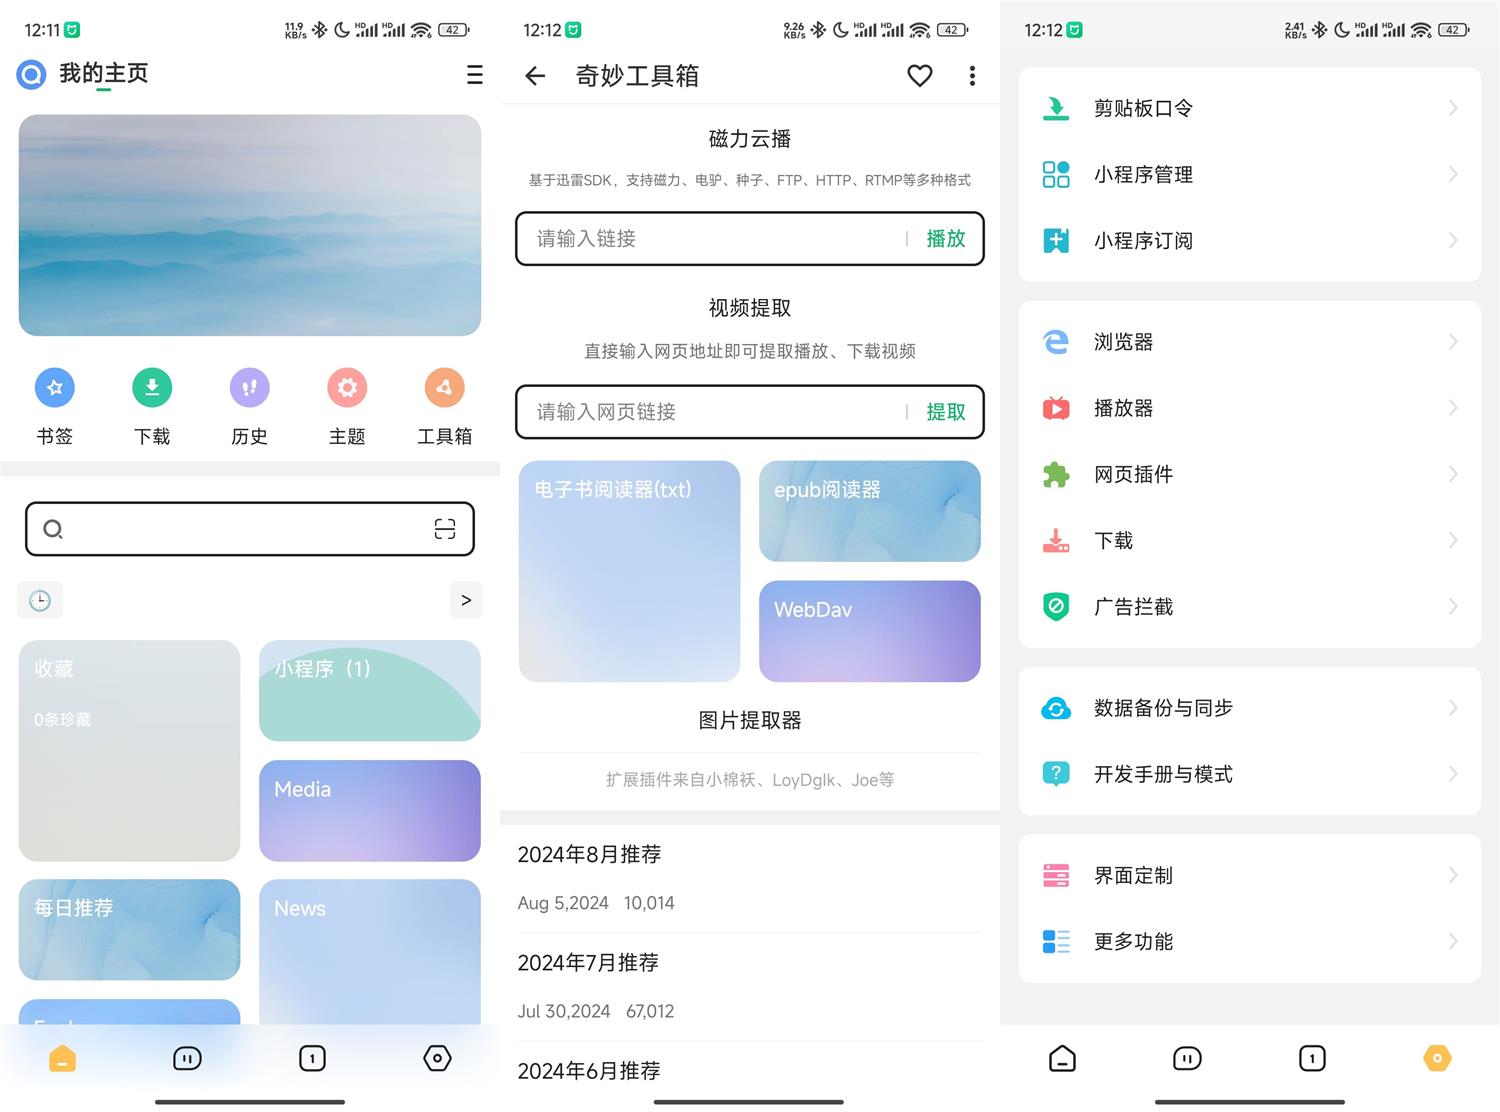Click the arrow next to the quick-access row

[x=465, y=600]
